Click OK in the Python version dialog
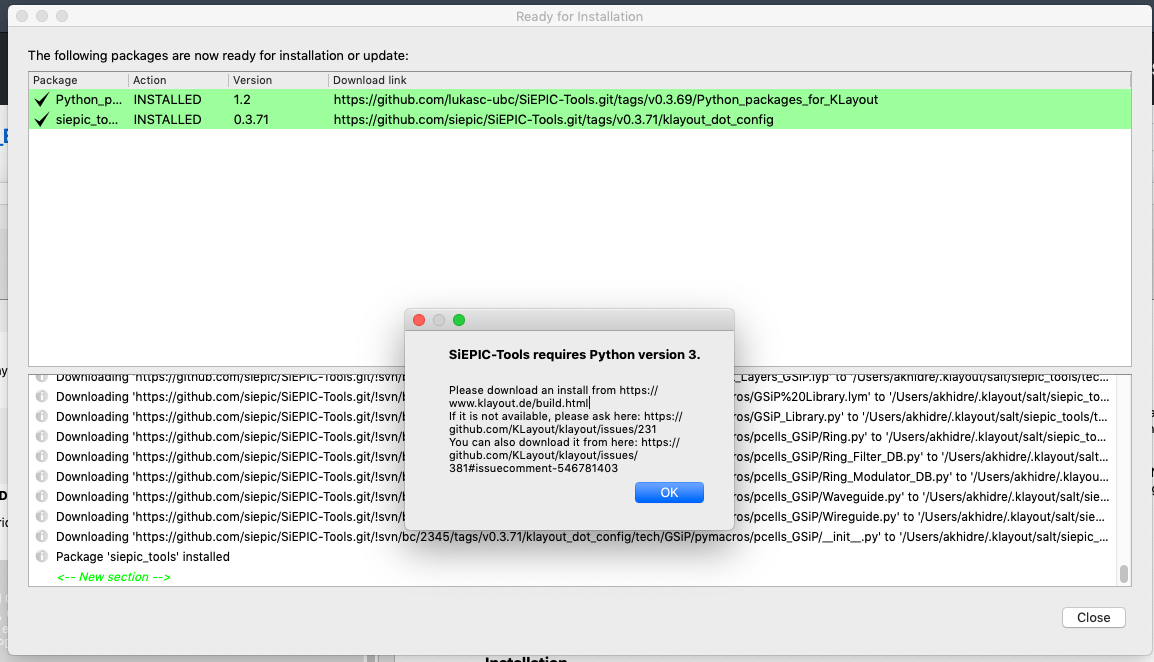The height and width of the screenshot is (662, 1154). point(669,493)
